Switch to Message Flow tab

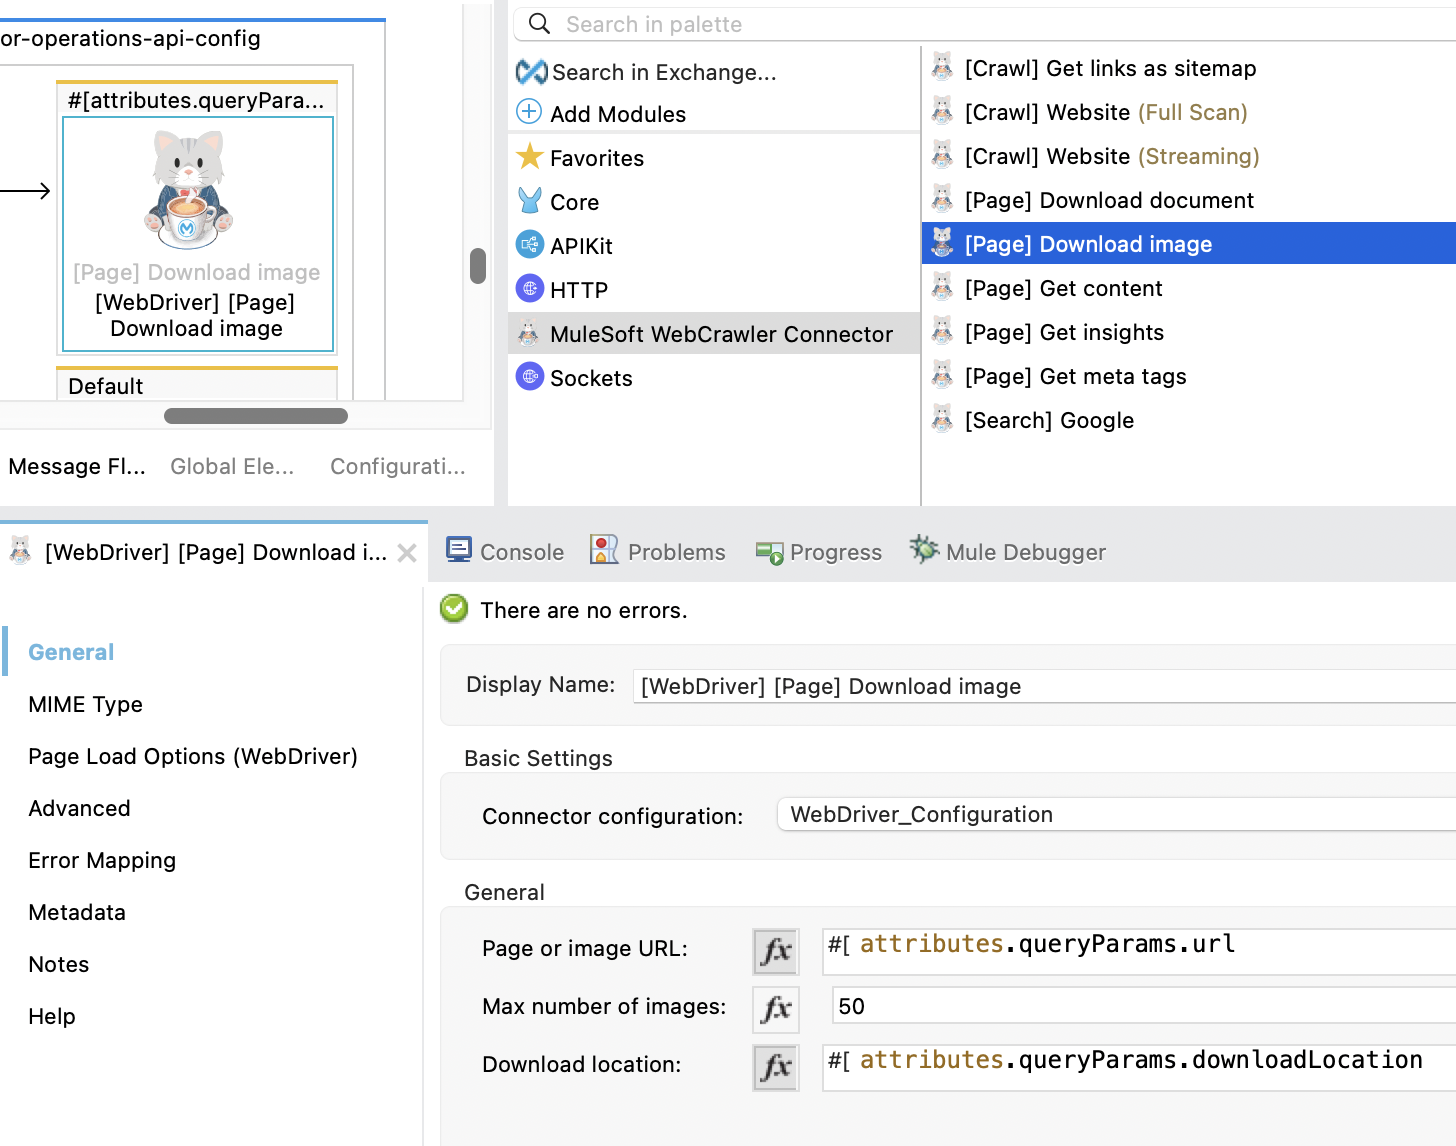(x=77, y=466)
